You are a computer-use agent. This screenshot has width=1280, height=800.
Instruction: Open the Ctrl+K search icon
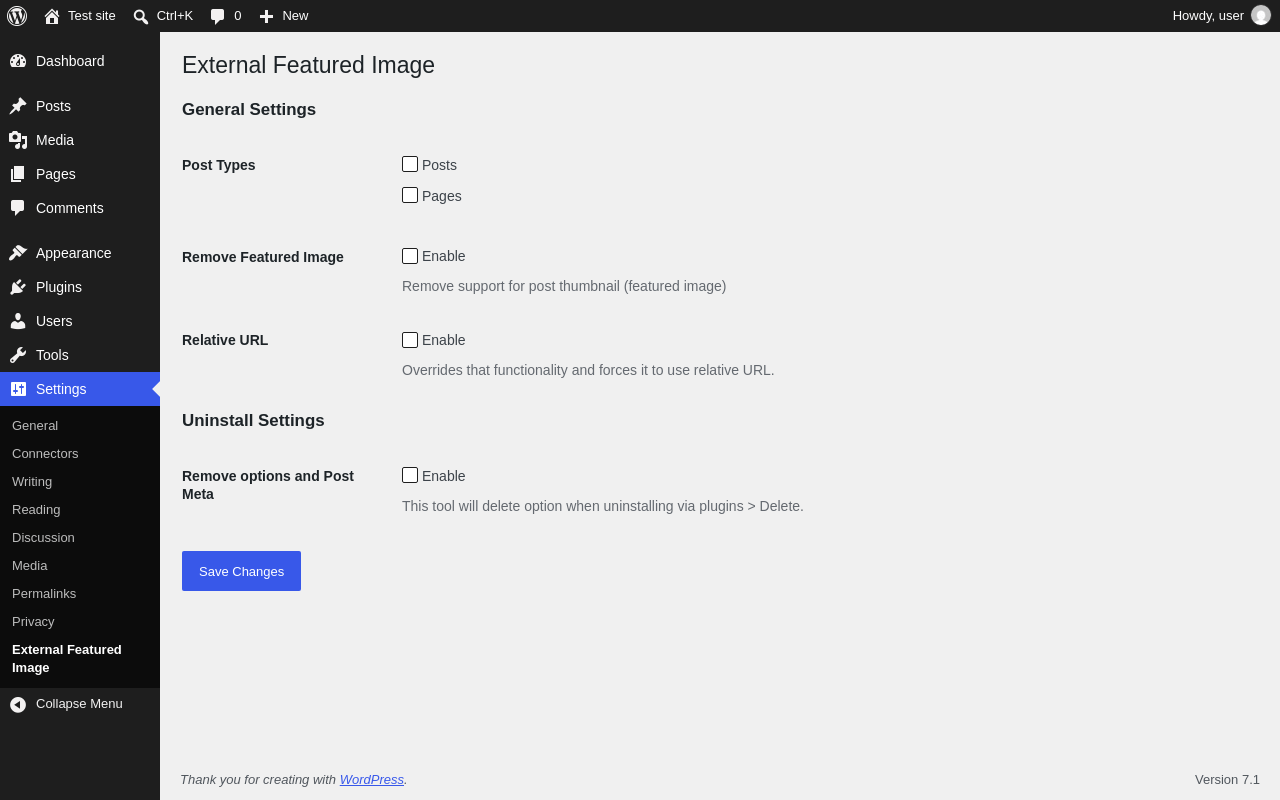pyautogui.click(x=141, y=16)
